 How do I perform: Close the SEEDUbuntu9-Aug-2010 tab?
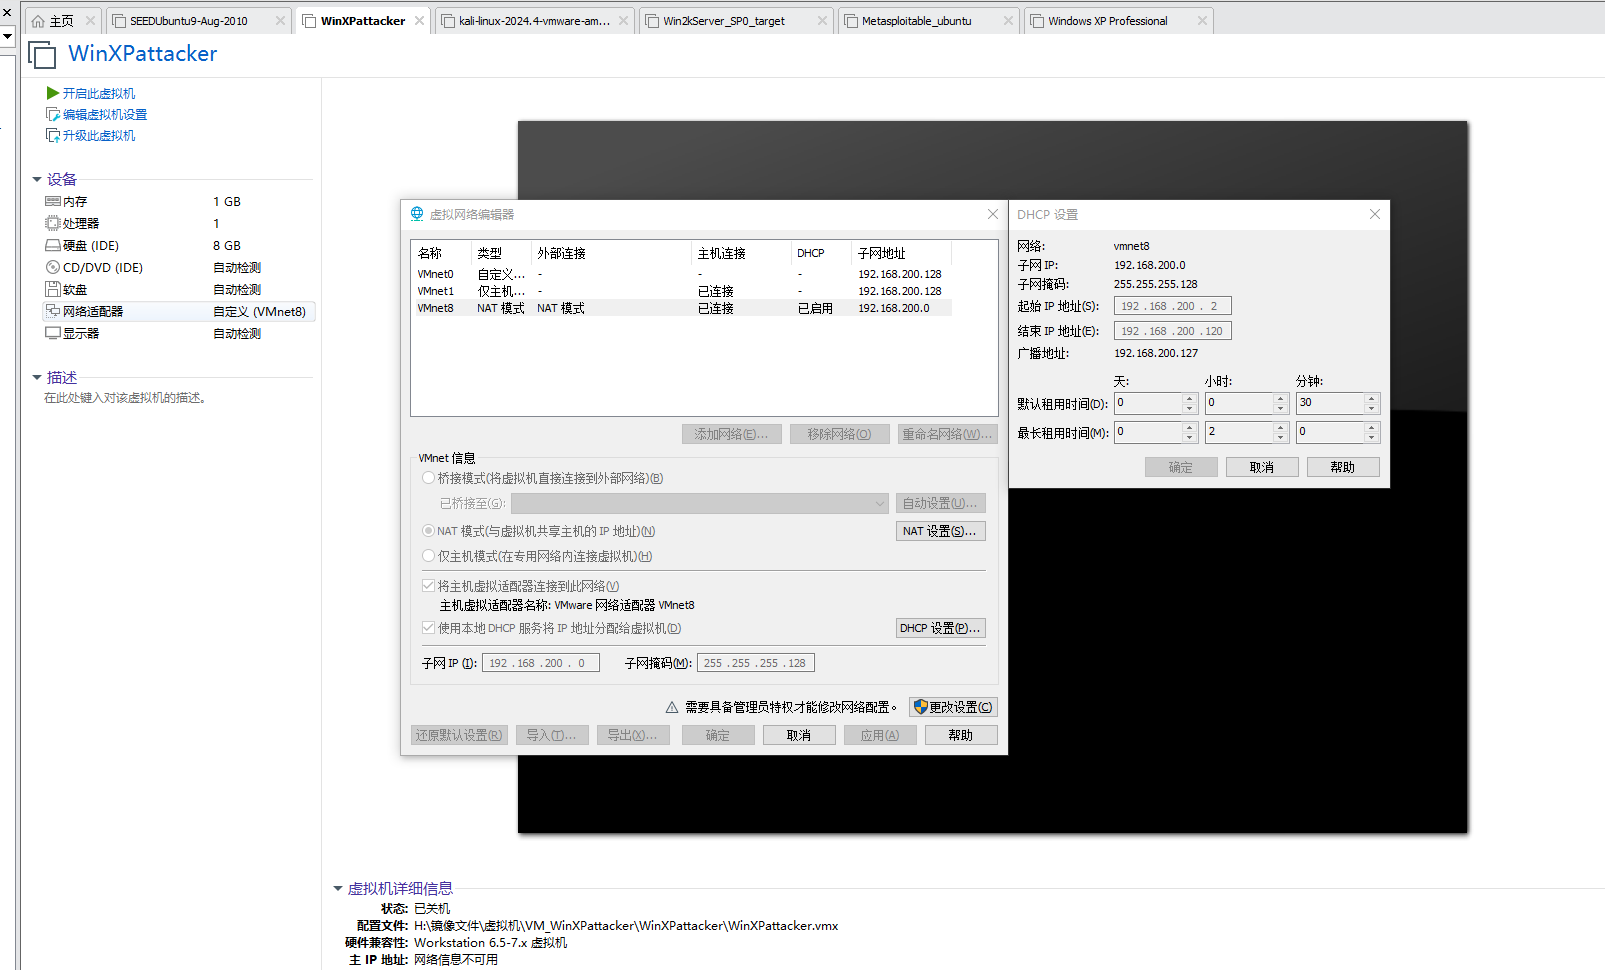pyautogui.click(x=281, y=20)
